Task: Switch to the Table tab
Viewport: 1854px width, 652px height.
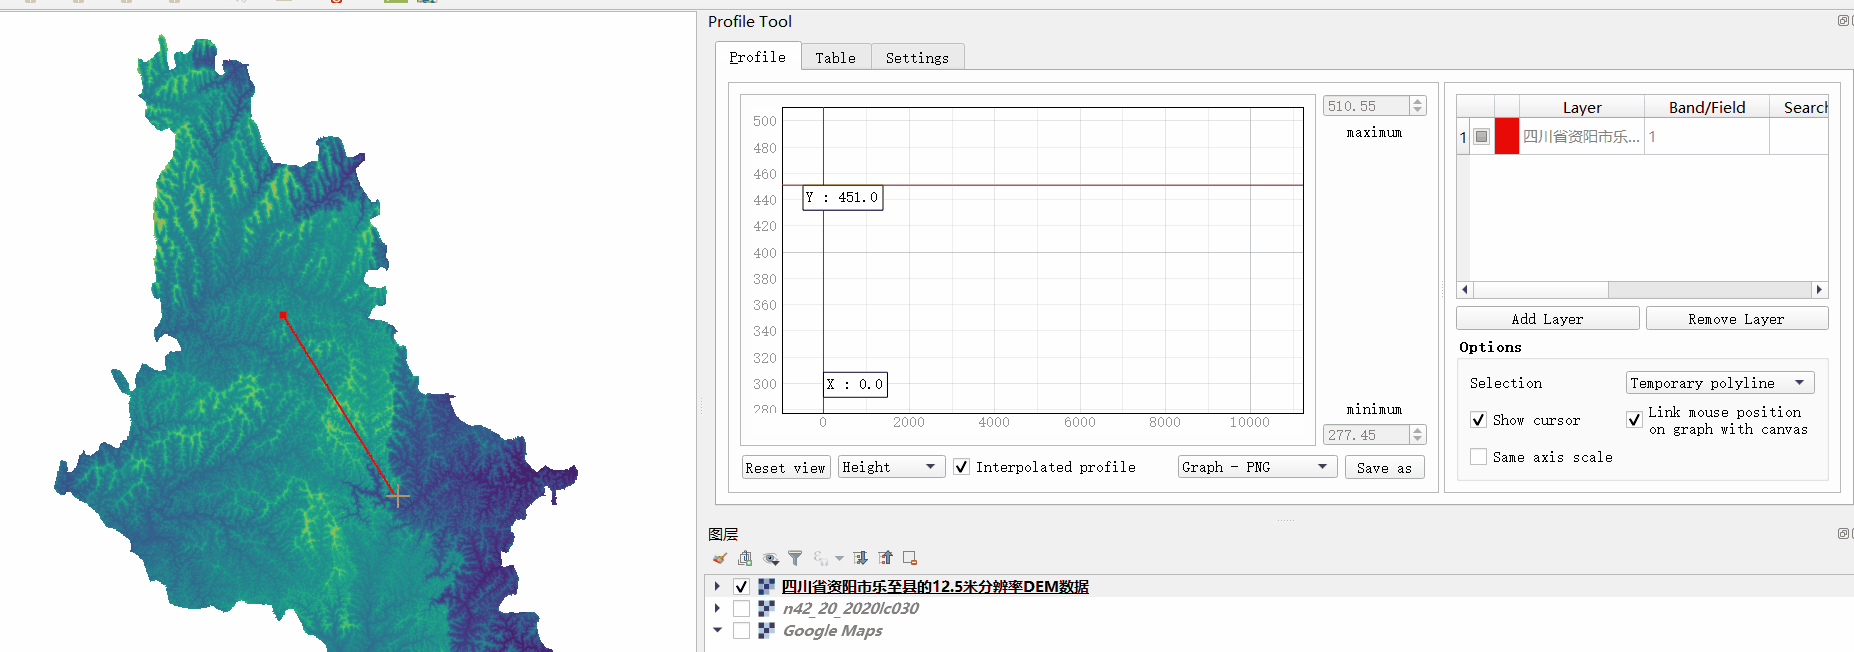Action: 835,58
